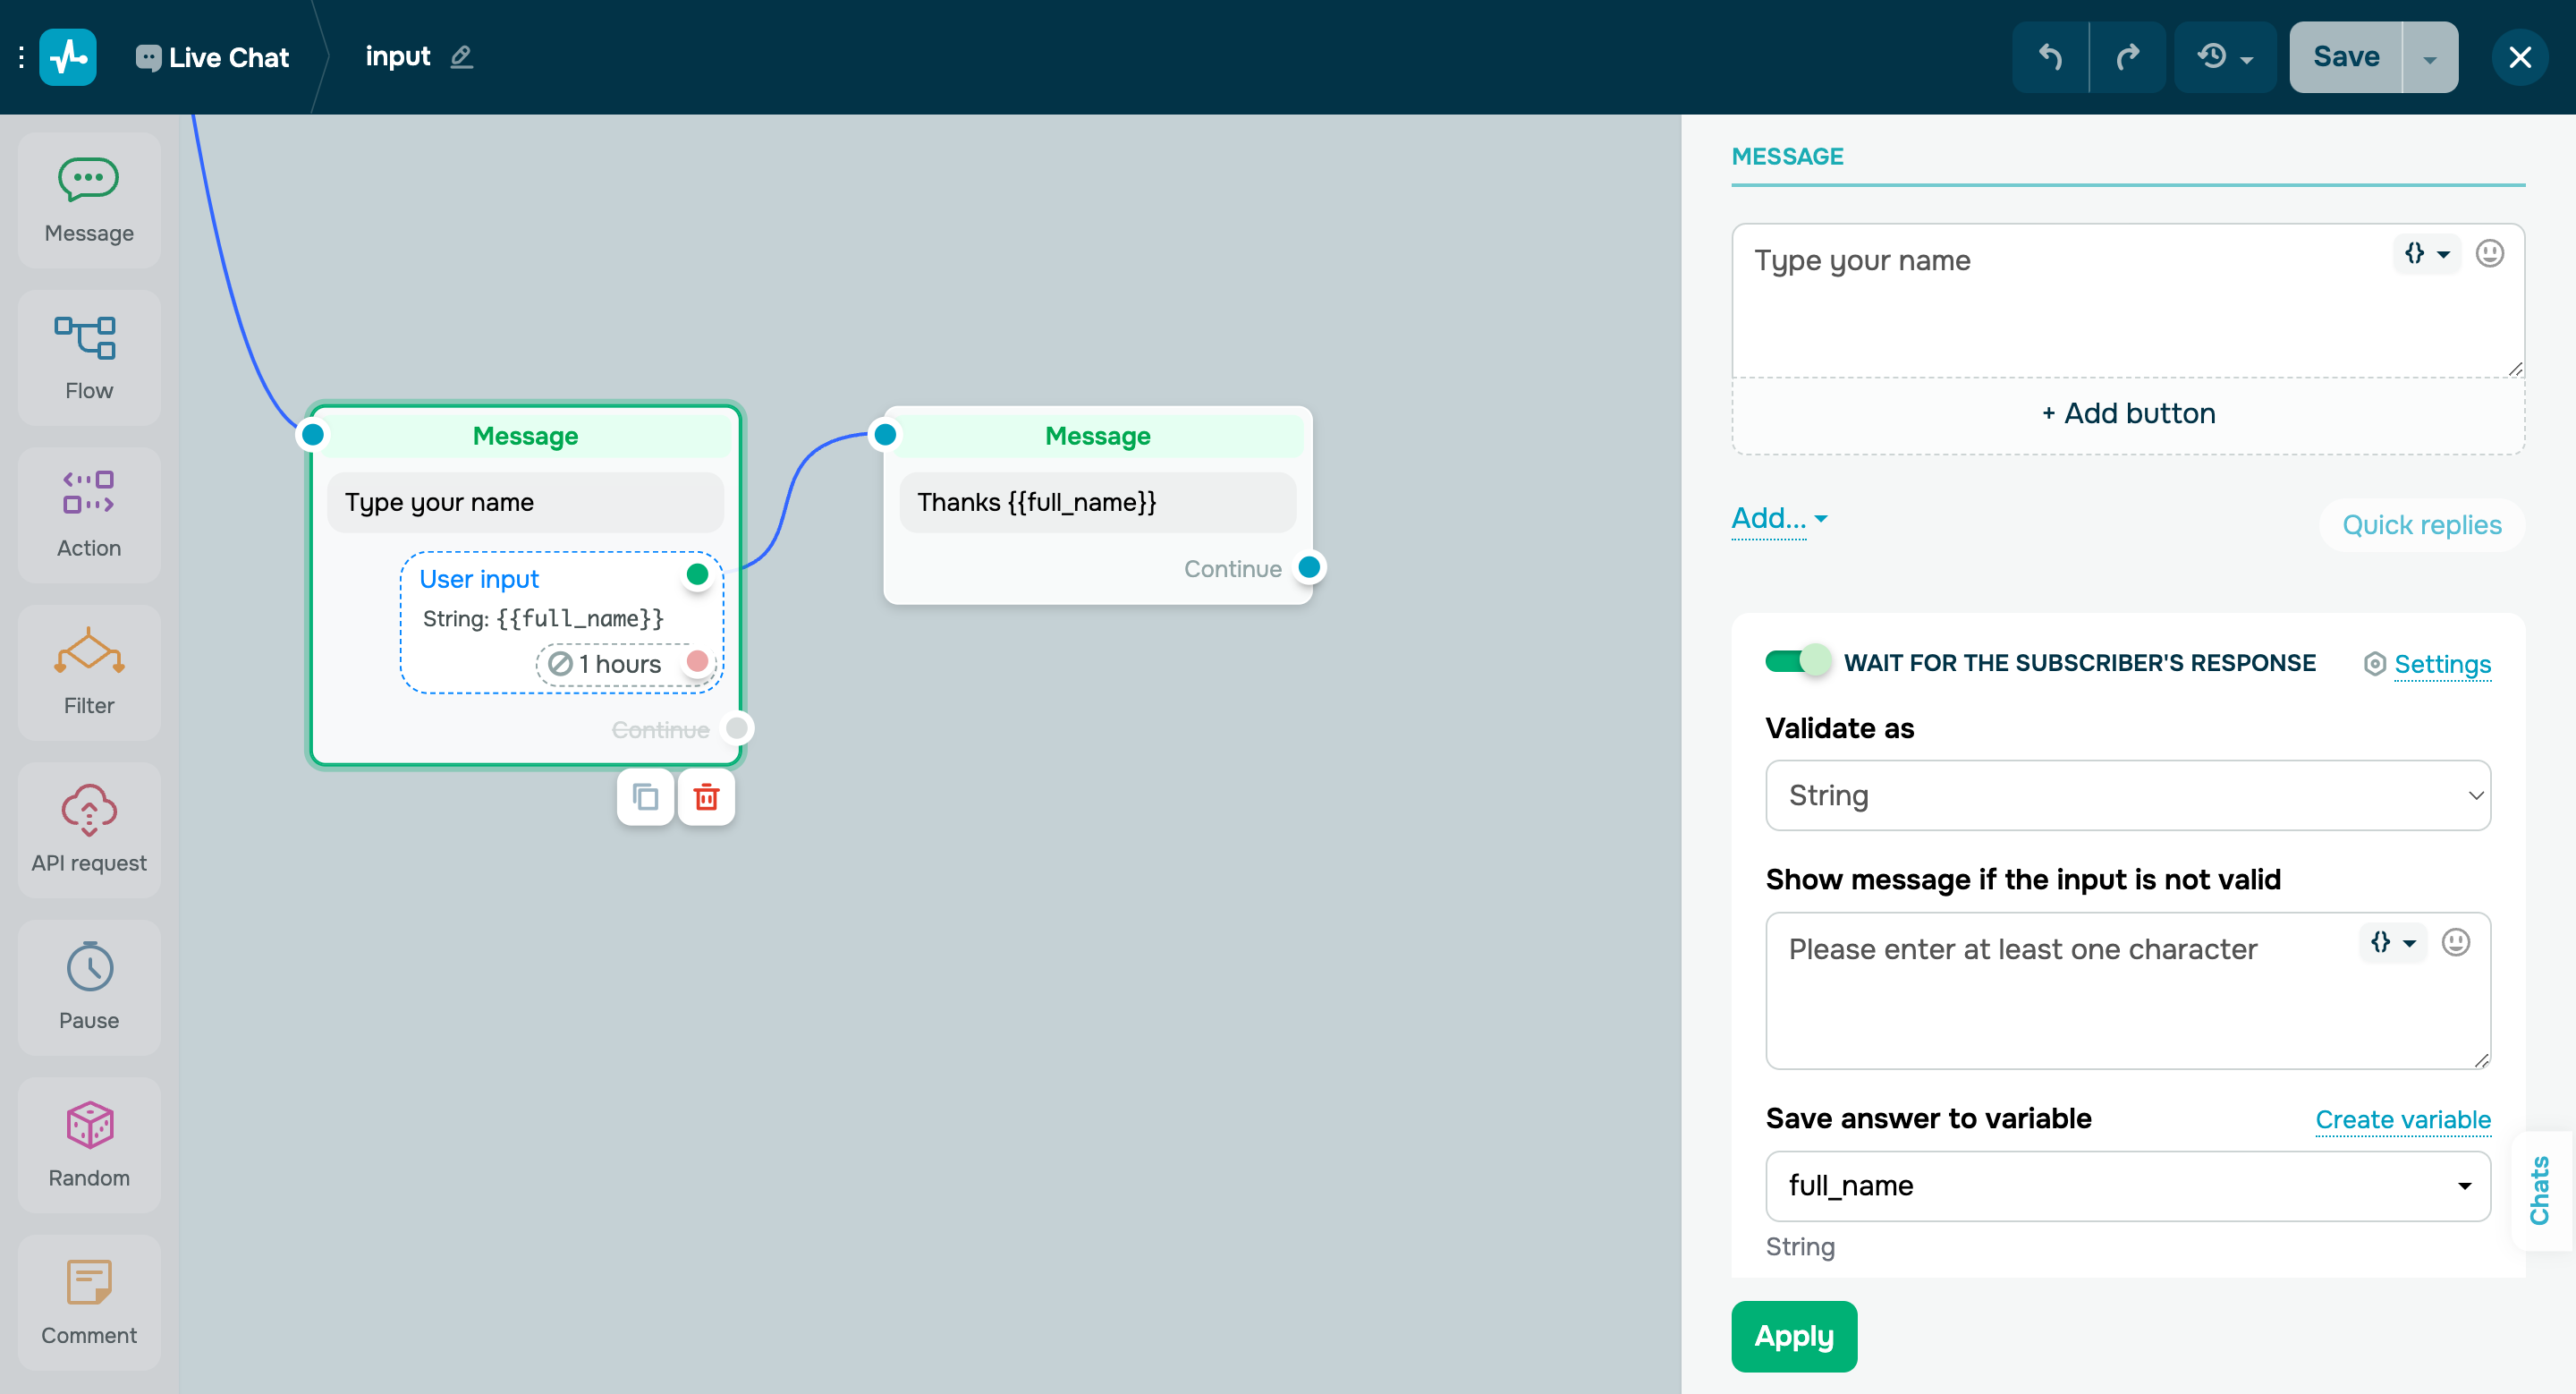Open the Validate as dropdown
The height and width of the screenshot is (1394, 2576).
click(2128, 795)
